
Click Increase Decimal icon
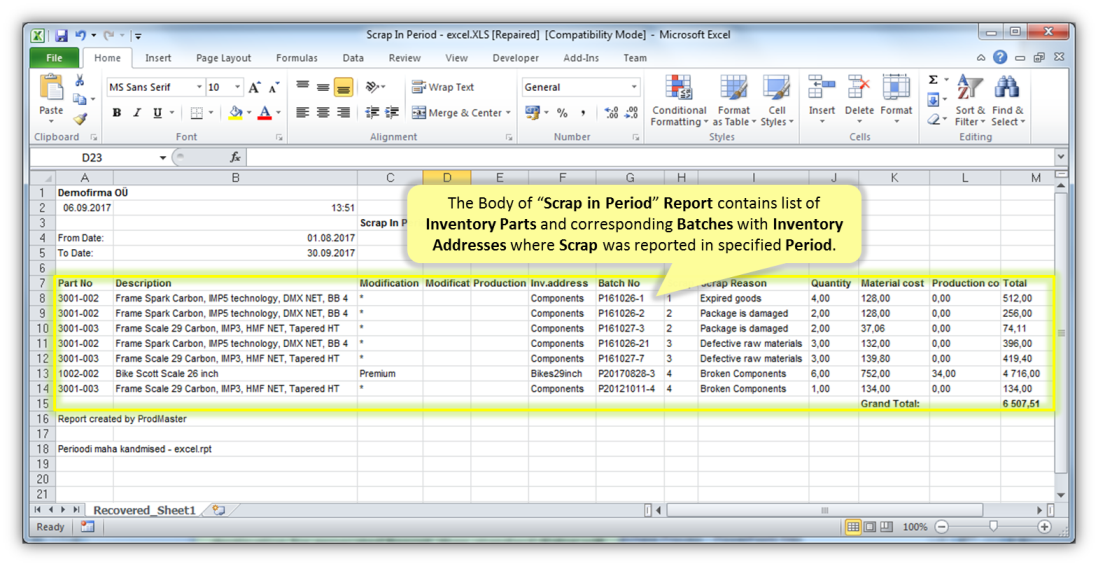coord(611,113)
